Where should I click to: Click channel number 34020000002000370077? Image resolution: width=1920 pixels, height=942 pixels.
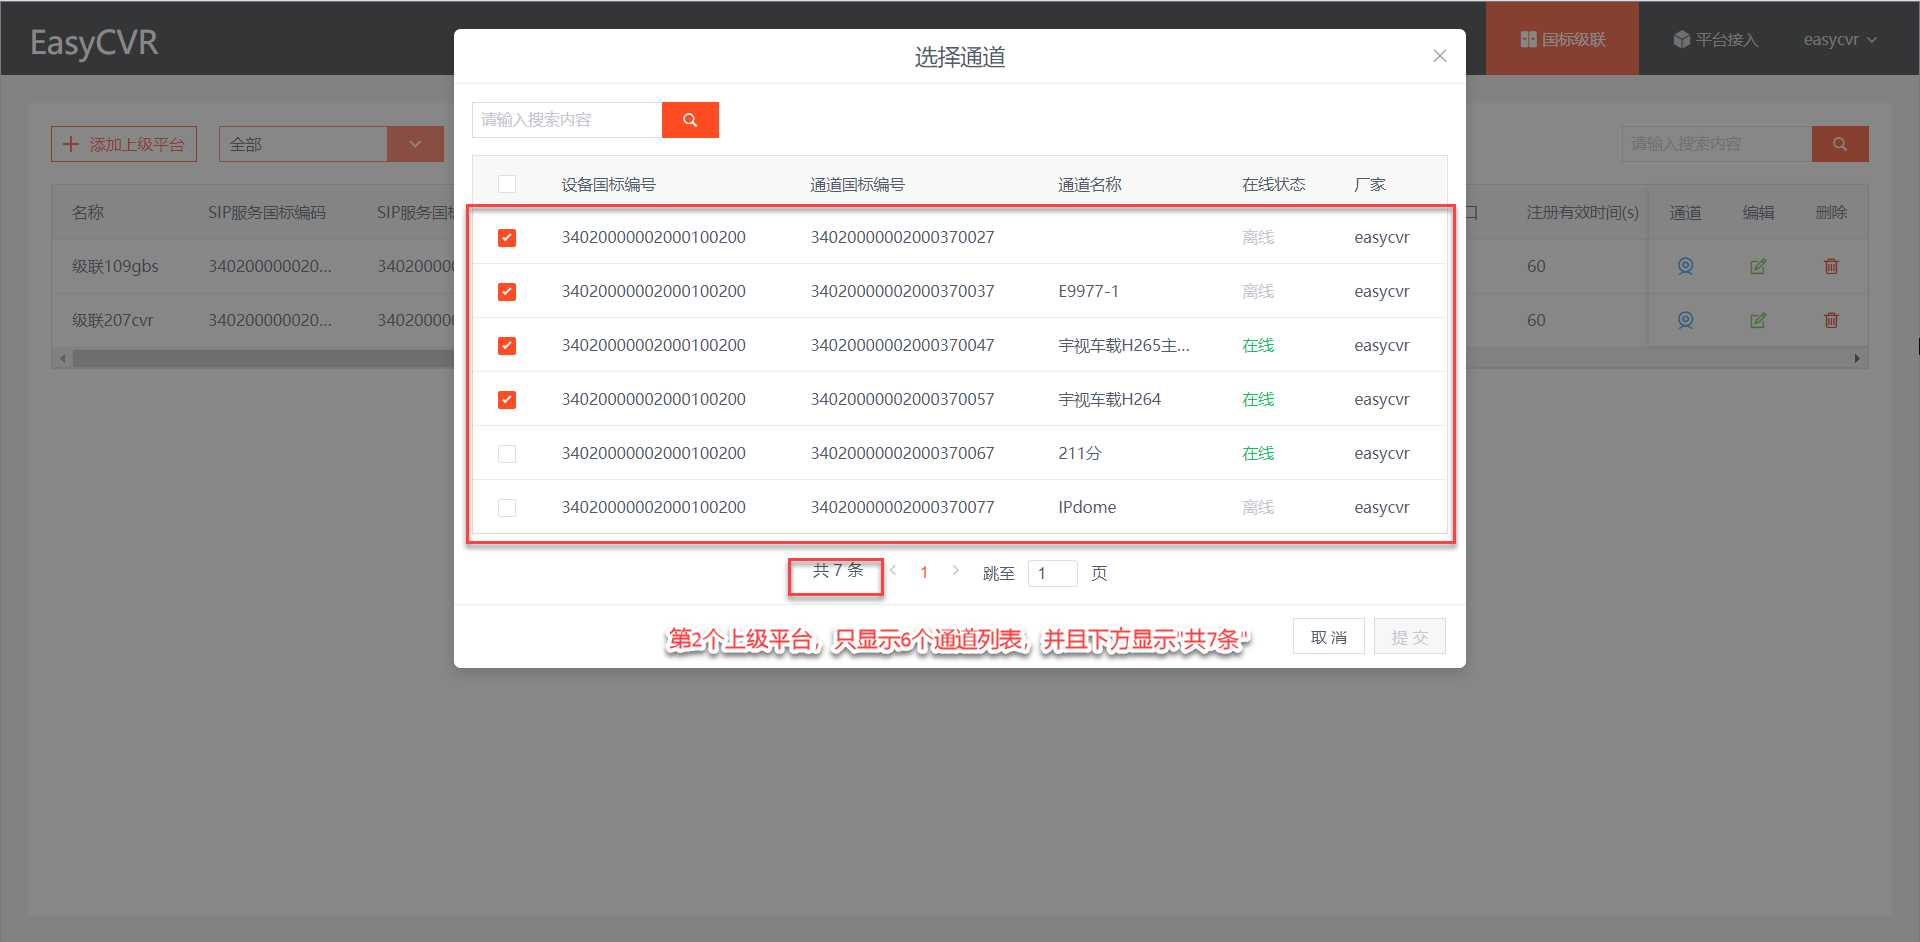[902, 507]
